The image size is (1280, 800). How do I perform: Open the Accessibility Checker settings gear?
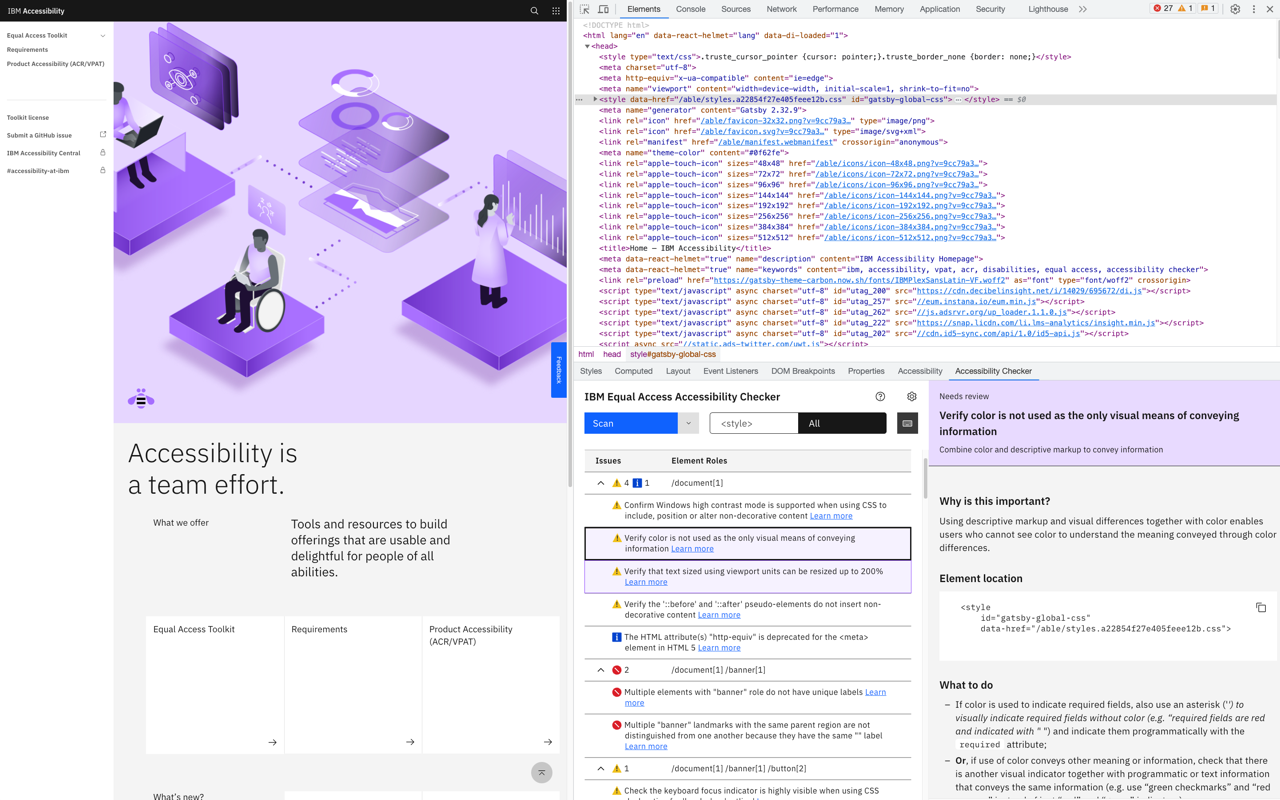pos(911,396)
